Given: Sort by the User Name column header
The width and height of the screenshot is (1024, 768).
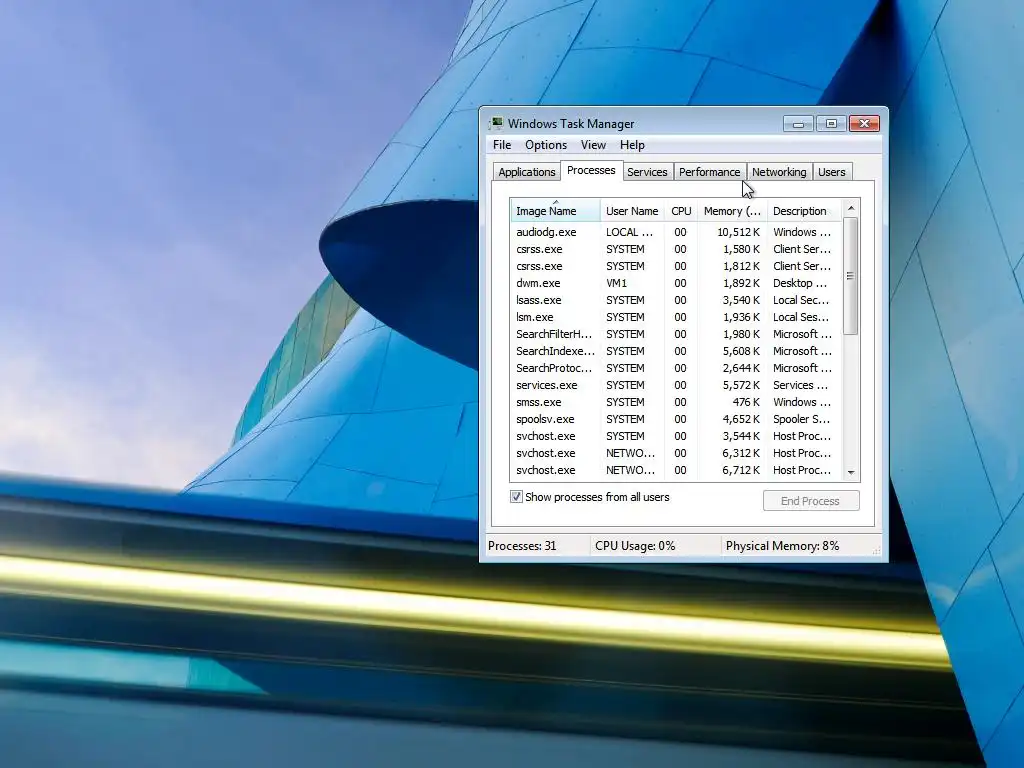Looking at the screenshot, I should [632, 211].
